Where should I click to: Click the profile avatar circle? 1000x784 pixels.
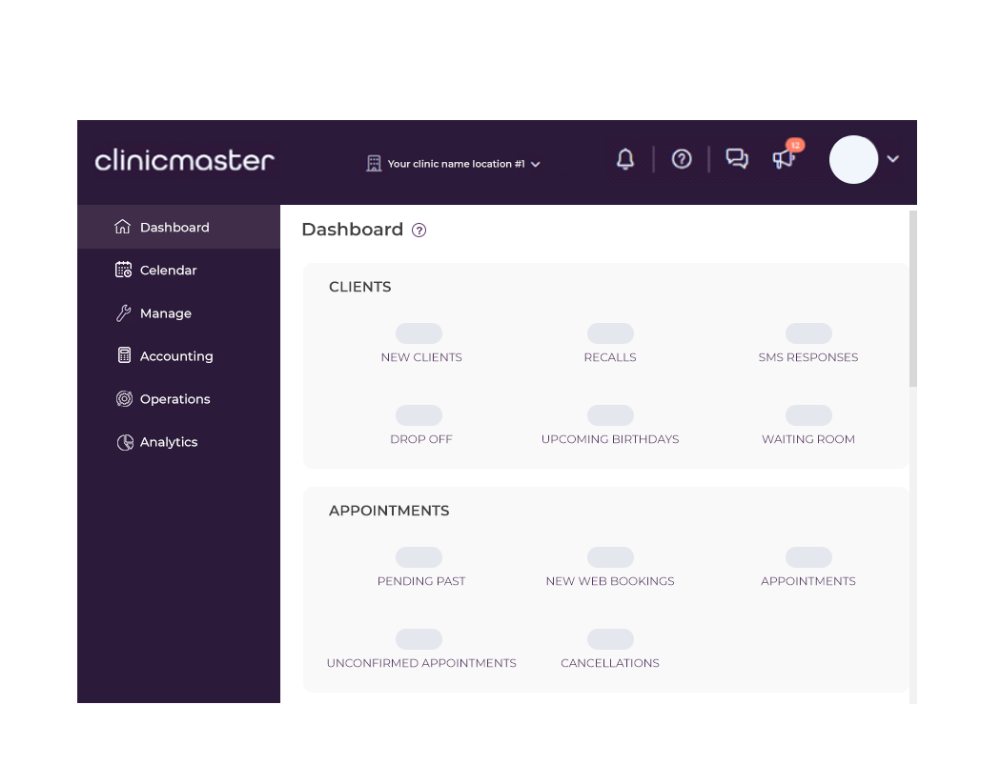coord(853,159)
